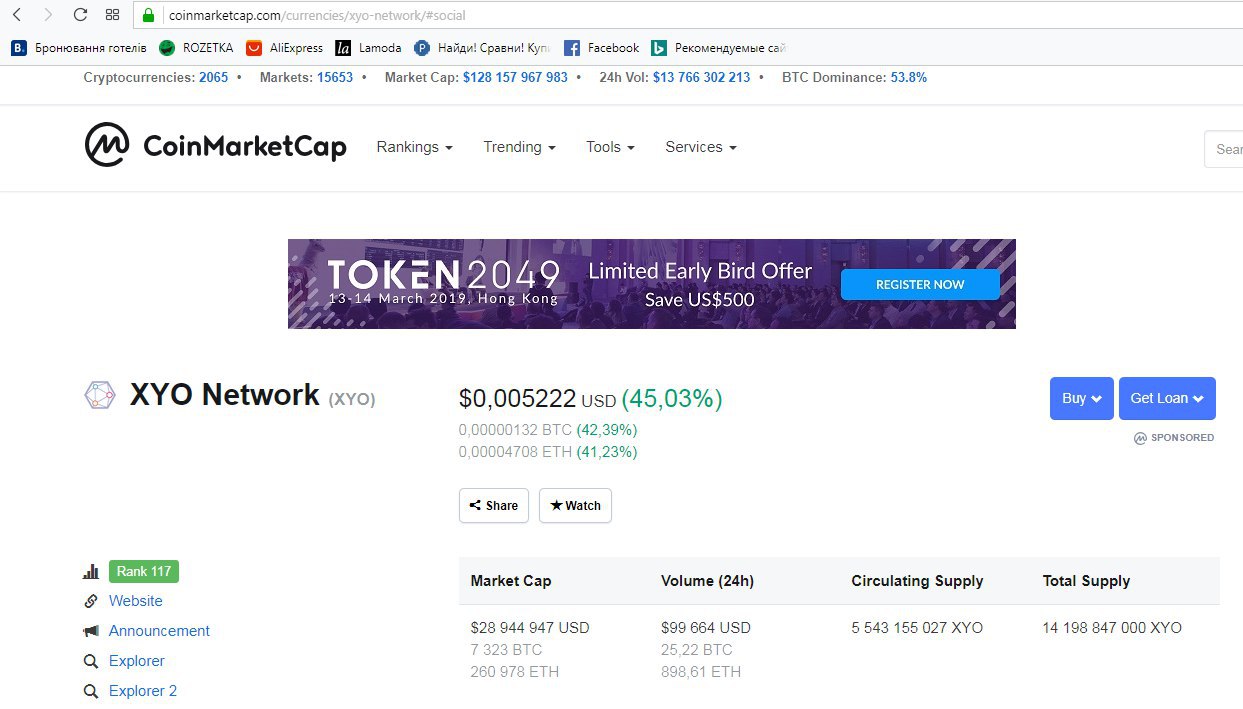Image resolution: width=1243 pixels, height=709 pixels.
Task: Open the Services dropdown menu
Action: [700, 147]
